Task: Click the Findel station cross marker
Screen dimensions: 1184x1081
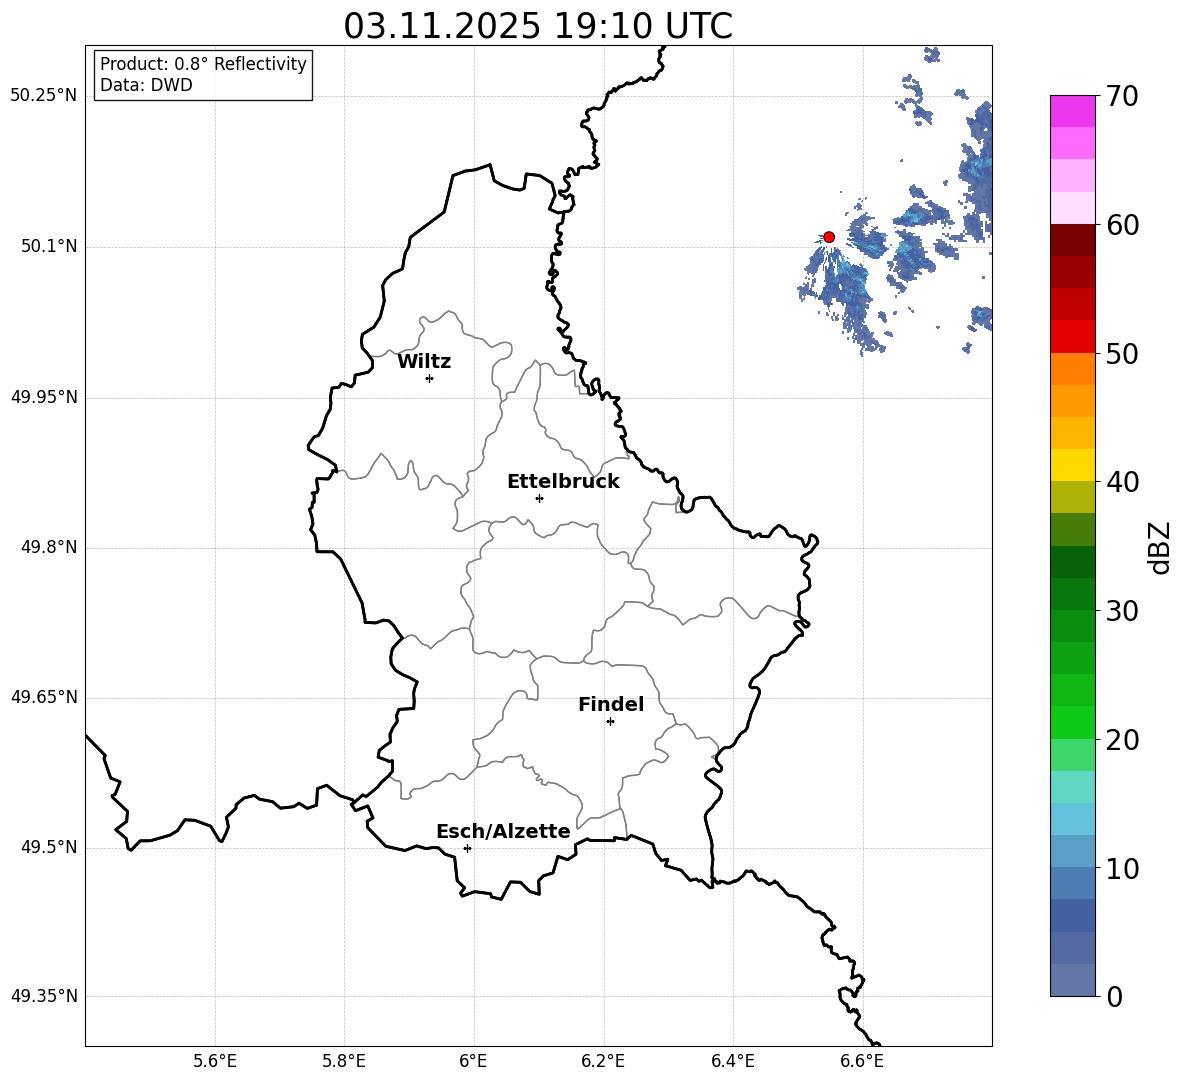Action: pos(610,722)
